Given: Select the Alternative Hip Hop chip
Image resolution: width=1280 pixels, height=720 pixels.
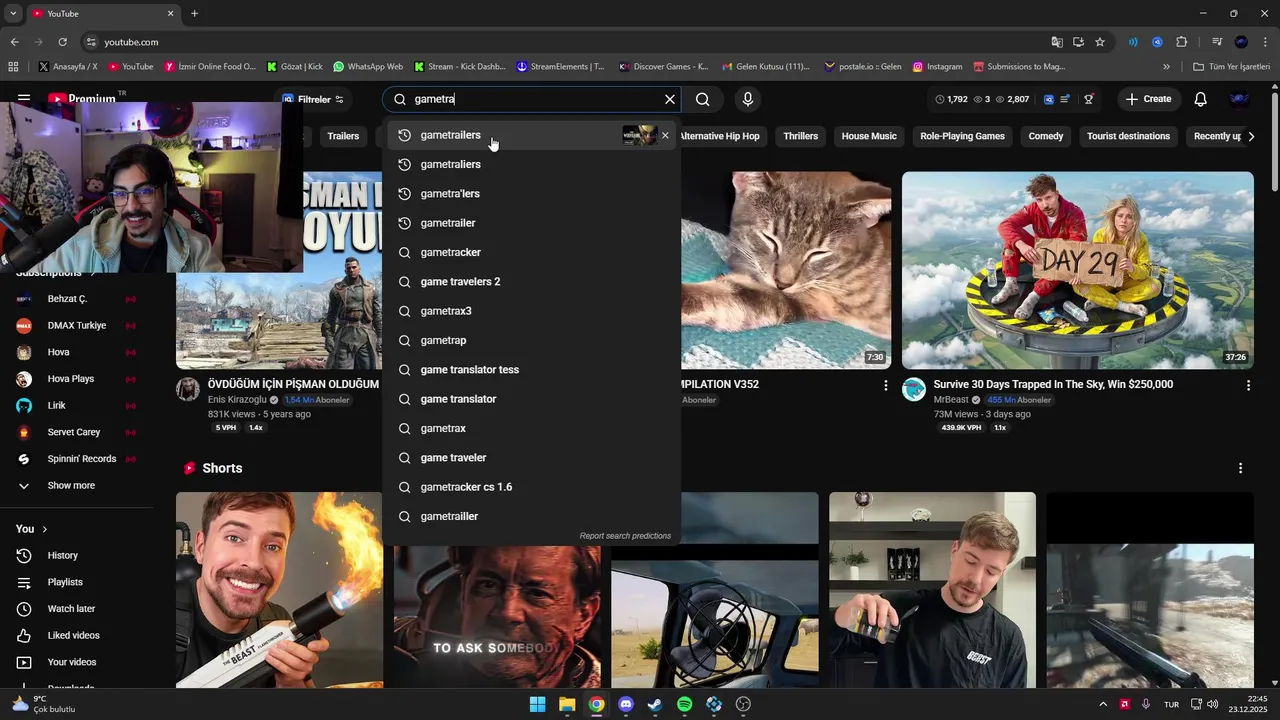Looking at the screenshot, I should coord(720,136).
